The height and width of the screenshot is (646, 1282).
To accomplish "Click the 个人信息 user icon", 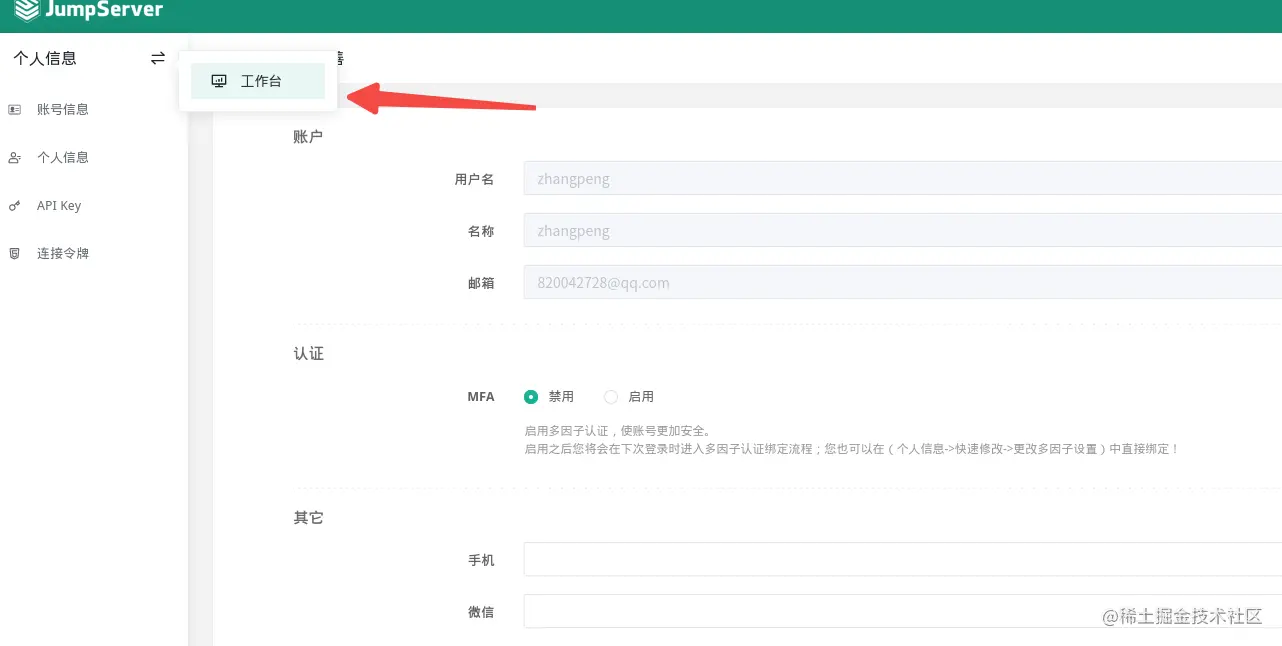I will pos(14,157).
